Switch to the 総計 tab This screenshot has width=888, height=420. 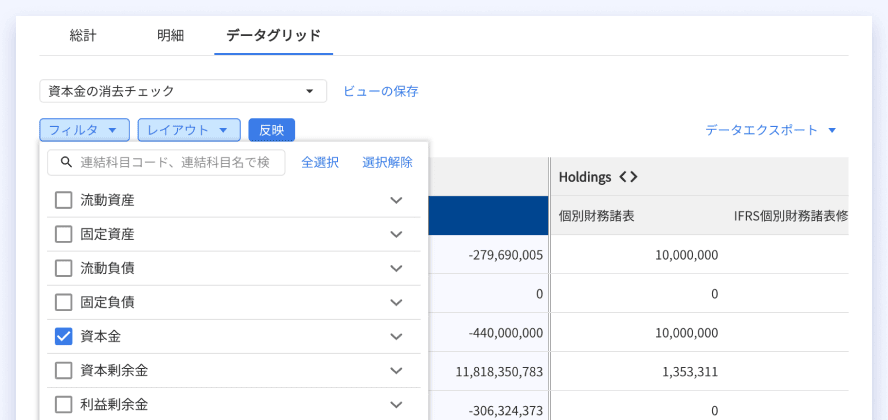tap(83, 36)
